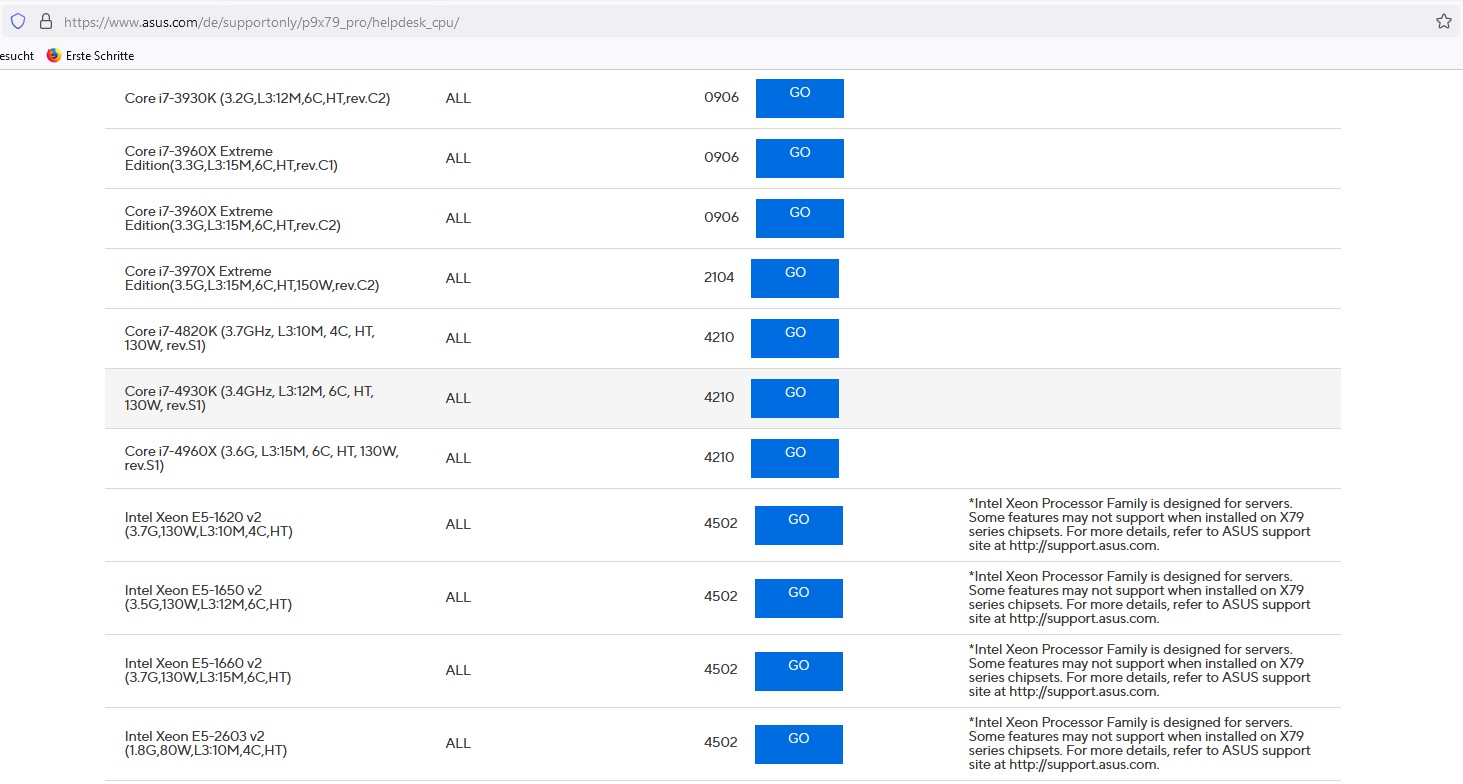
Task: Click ALL in the Core i7-4930K row
Action: [458, 398]
